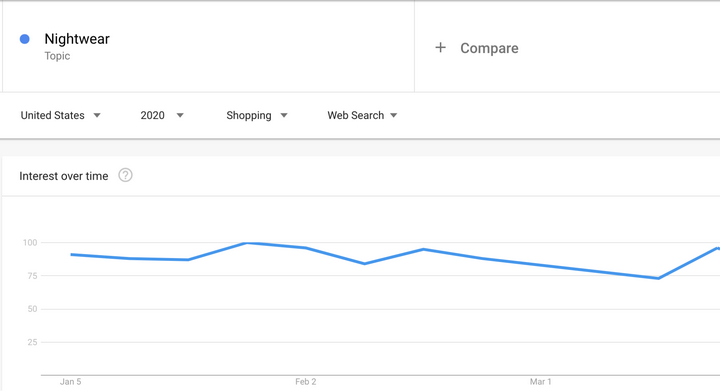This screenshot has width=720, height=391.
Task: Click the arrow beside Shopping
Action: click(x=284, y=116)
